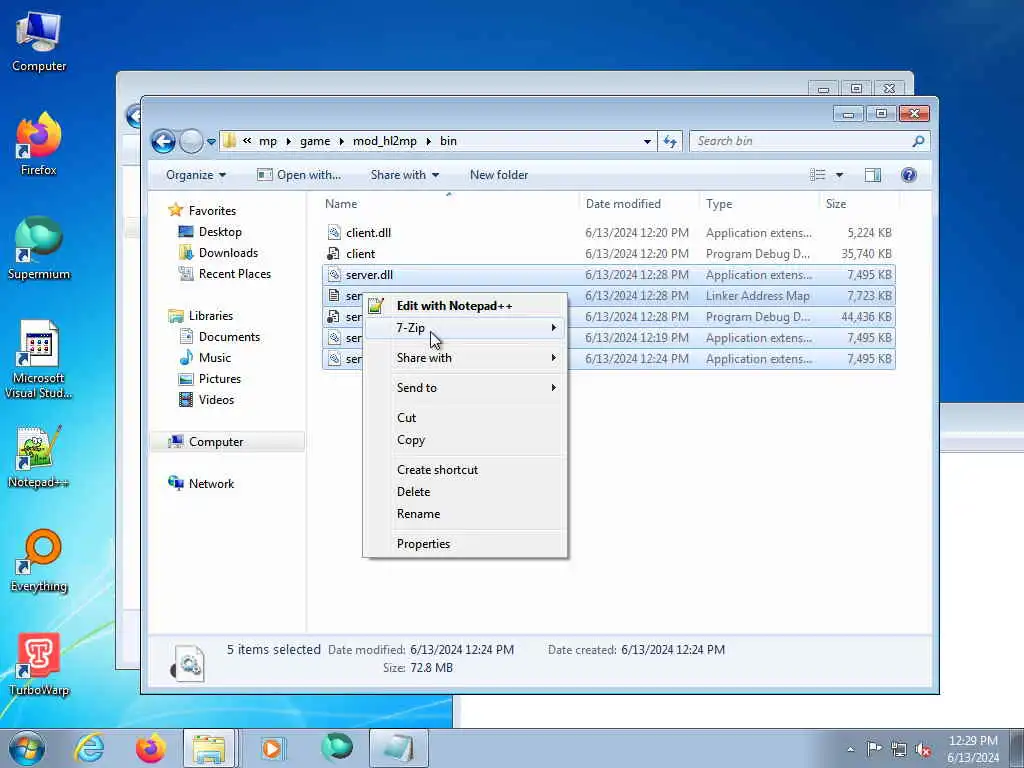
Task: Launch Firefox from the desktop shortcut
Action: [39, 144]
